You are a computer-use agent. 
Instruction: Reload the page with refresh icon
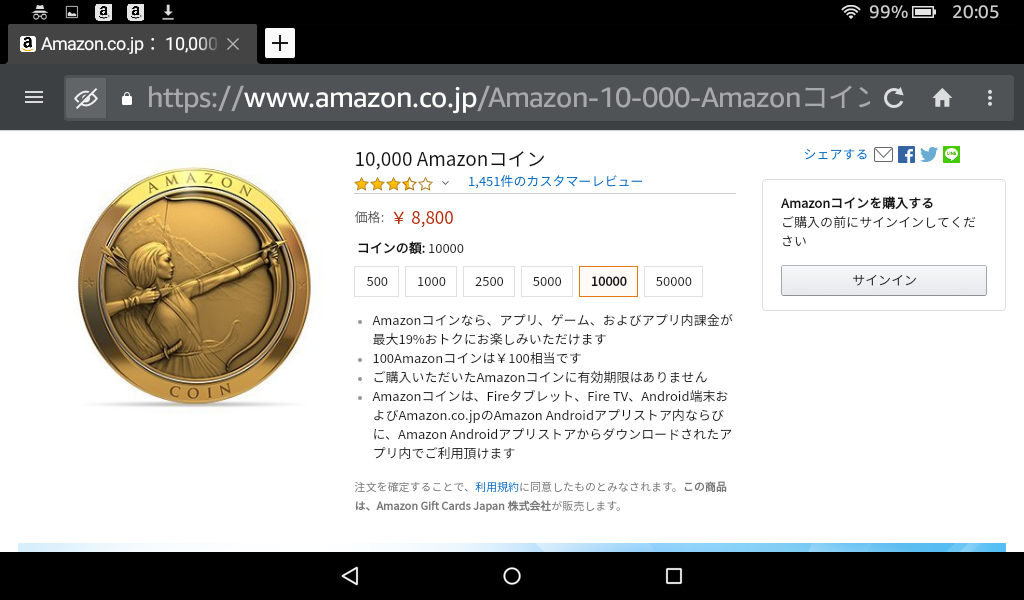(x=893, y=98)
